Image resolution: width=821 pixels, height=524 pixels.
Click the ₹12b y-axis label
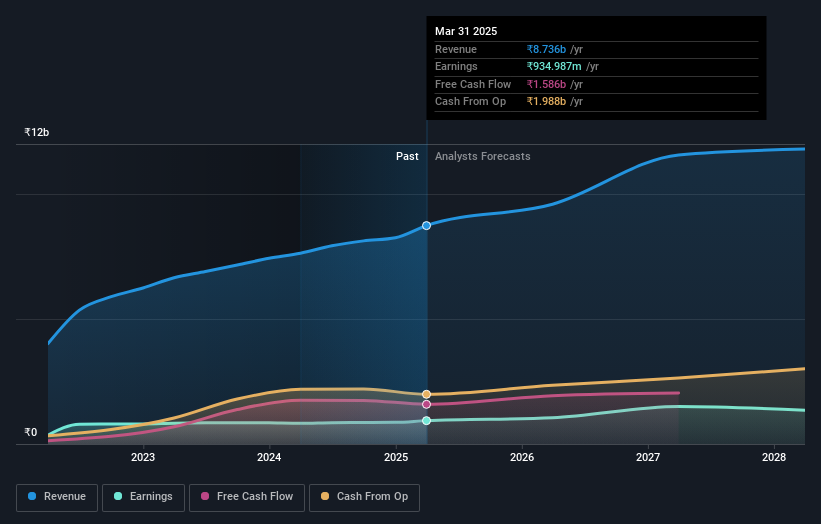point(37,132)
